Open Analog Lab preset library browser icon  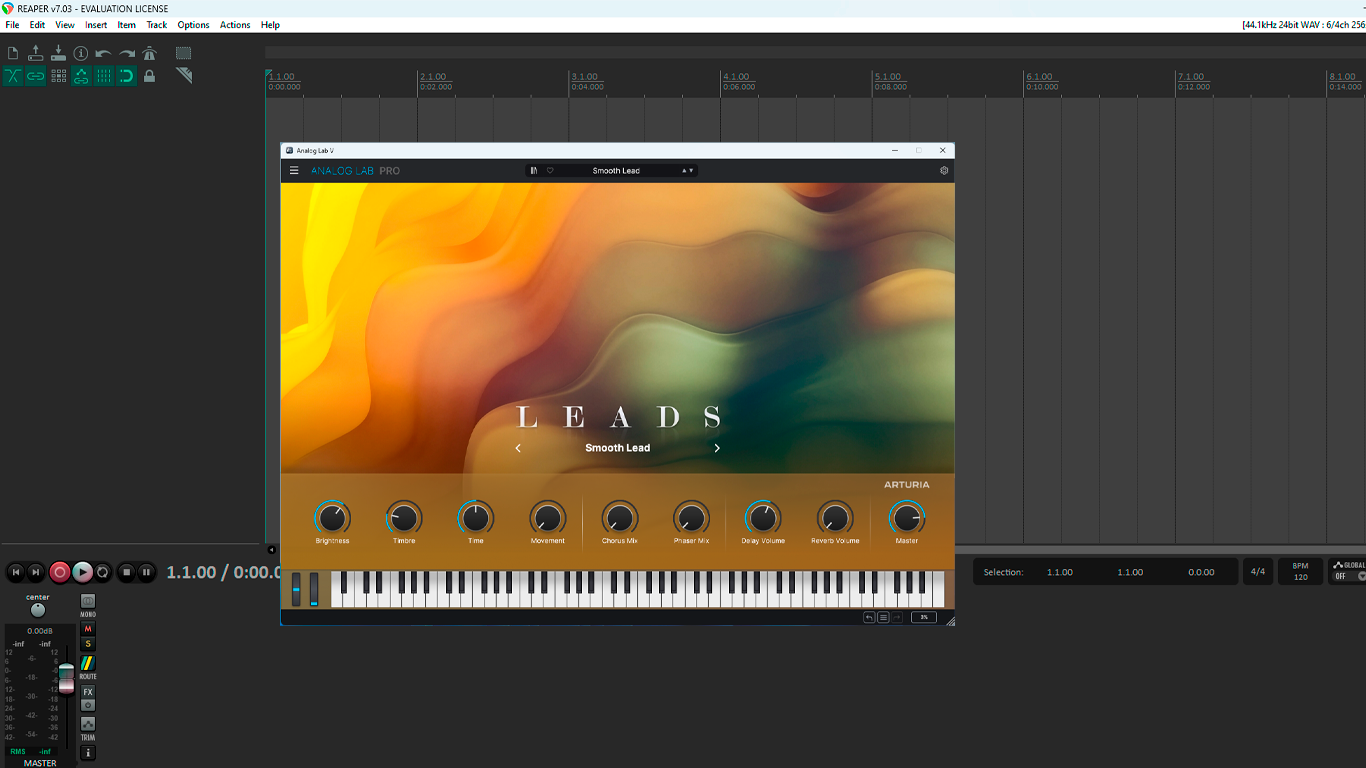pos(534,171)
